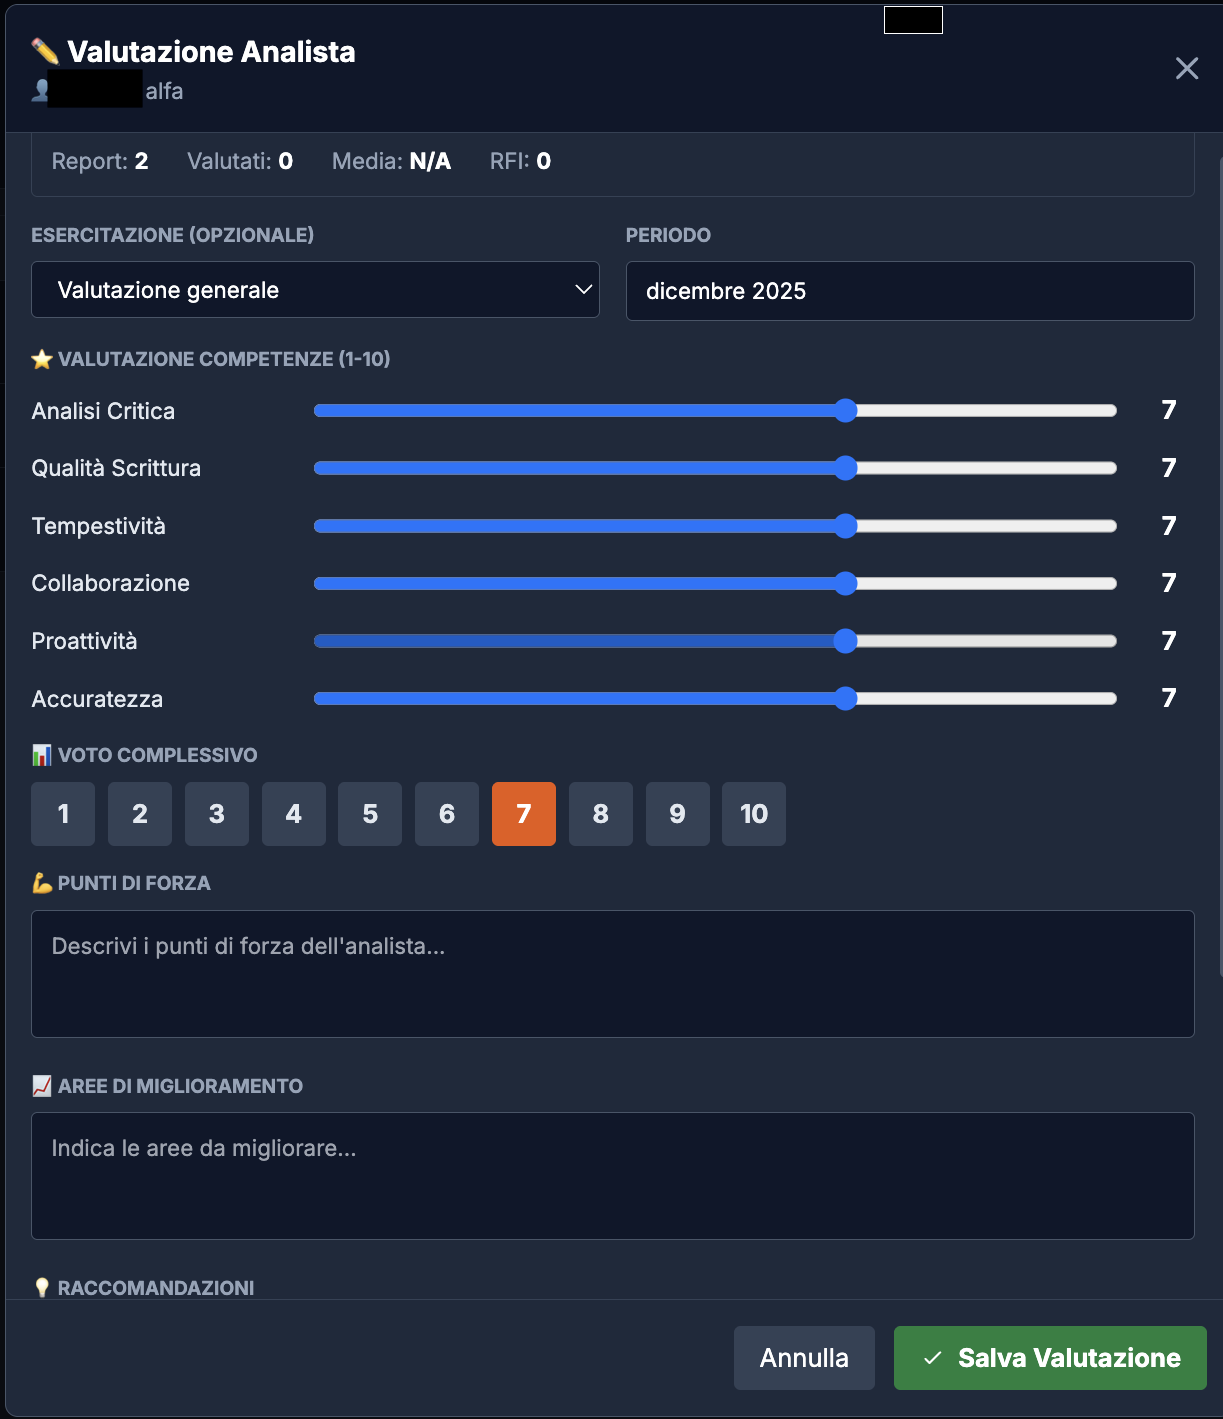Click the rising chart icon near Aree di Miglioramento
The image size is (1223, 1419).
coord(41,1085)
